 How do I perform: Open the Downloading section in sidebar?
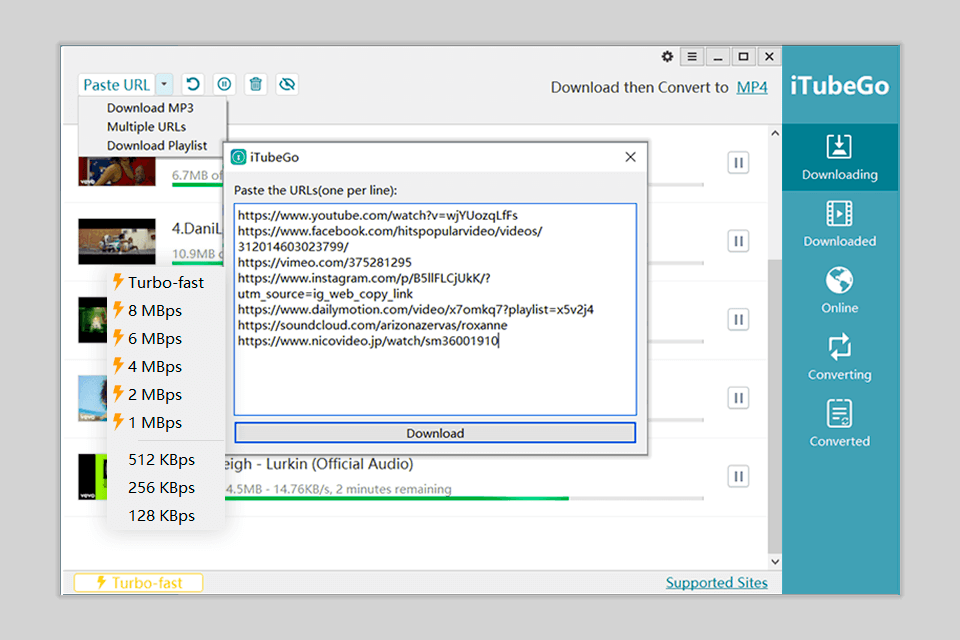[x=839, y=157]
